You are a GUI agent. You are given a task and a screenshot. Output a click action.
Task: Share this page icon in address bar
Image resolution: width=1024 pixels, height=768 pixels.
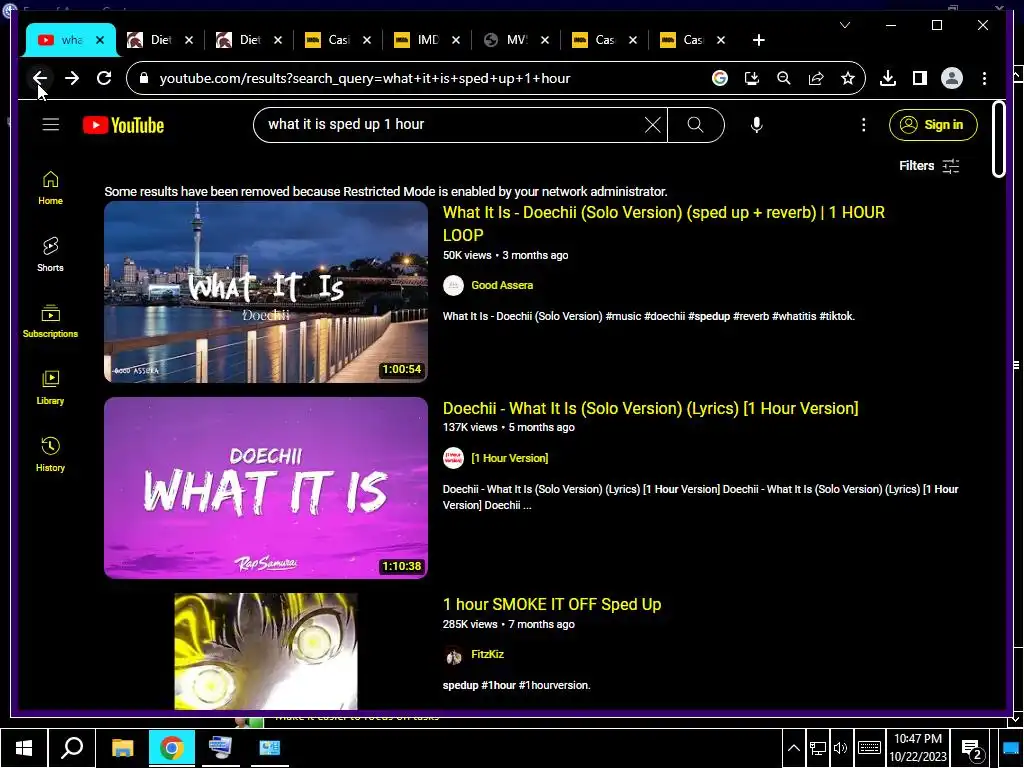coord(816,78)
